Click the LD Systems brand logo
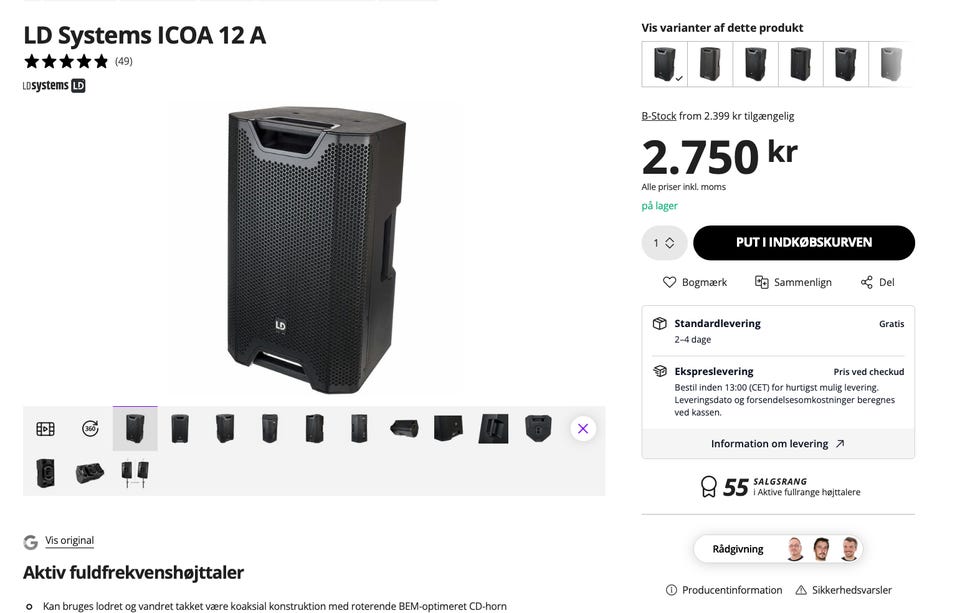Screen dimensions: 960x613 point(54,86)
